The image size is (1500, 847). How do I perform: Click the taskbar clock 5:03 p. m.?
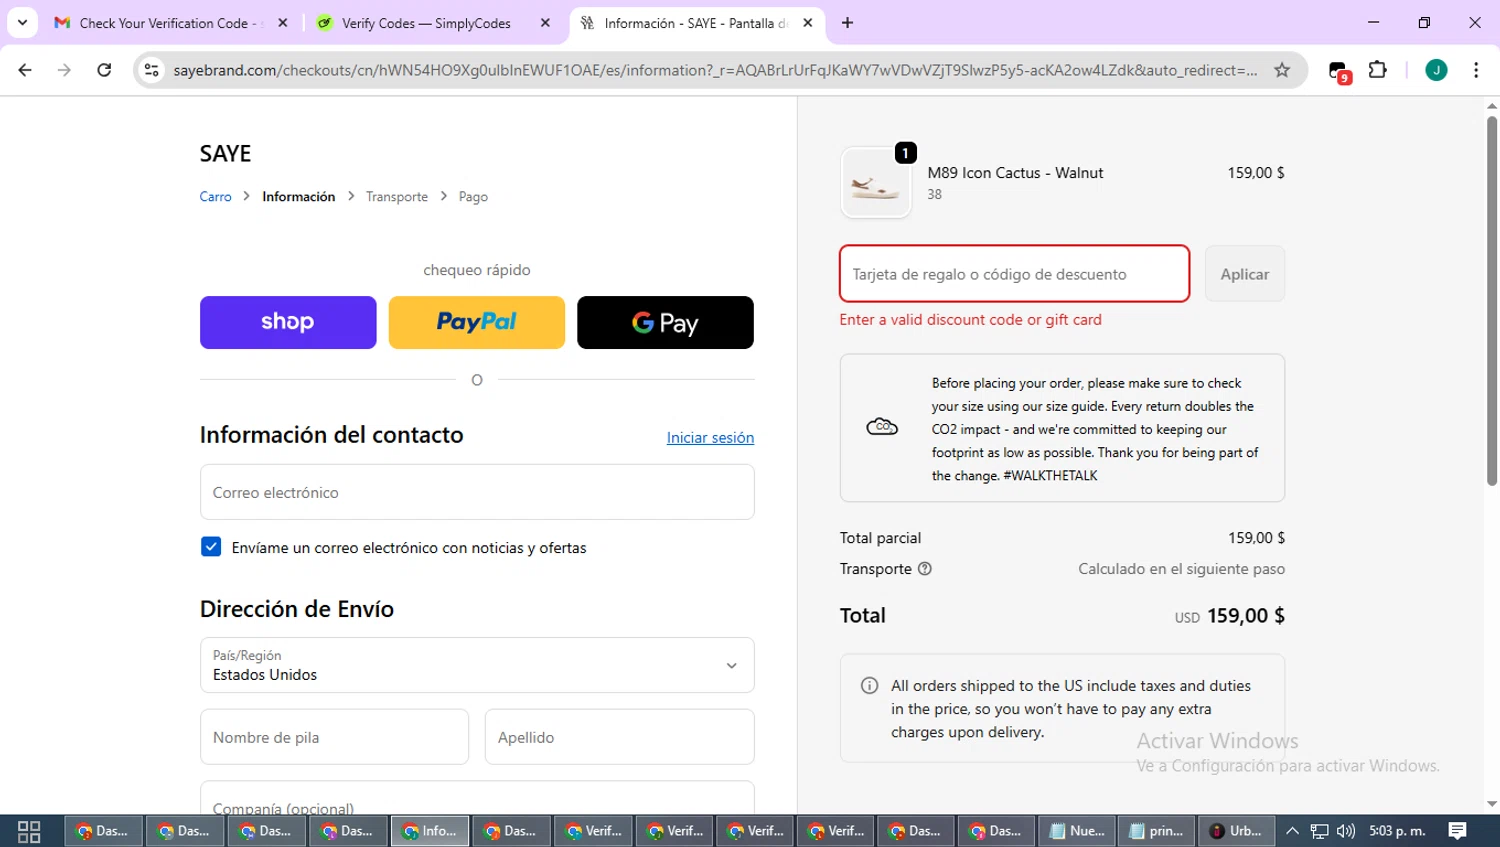tap(1397, 831)
